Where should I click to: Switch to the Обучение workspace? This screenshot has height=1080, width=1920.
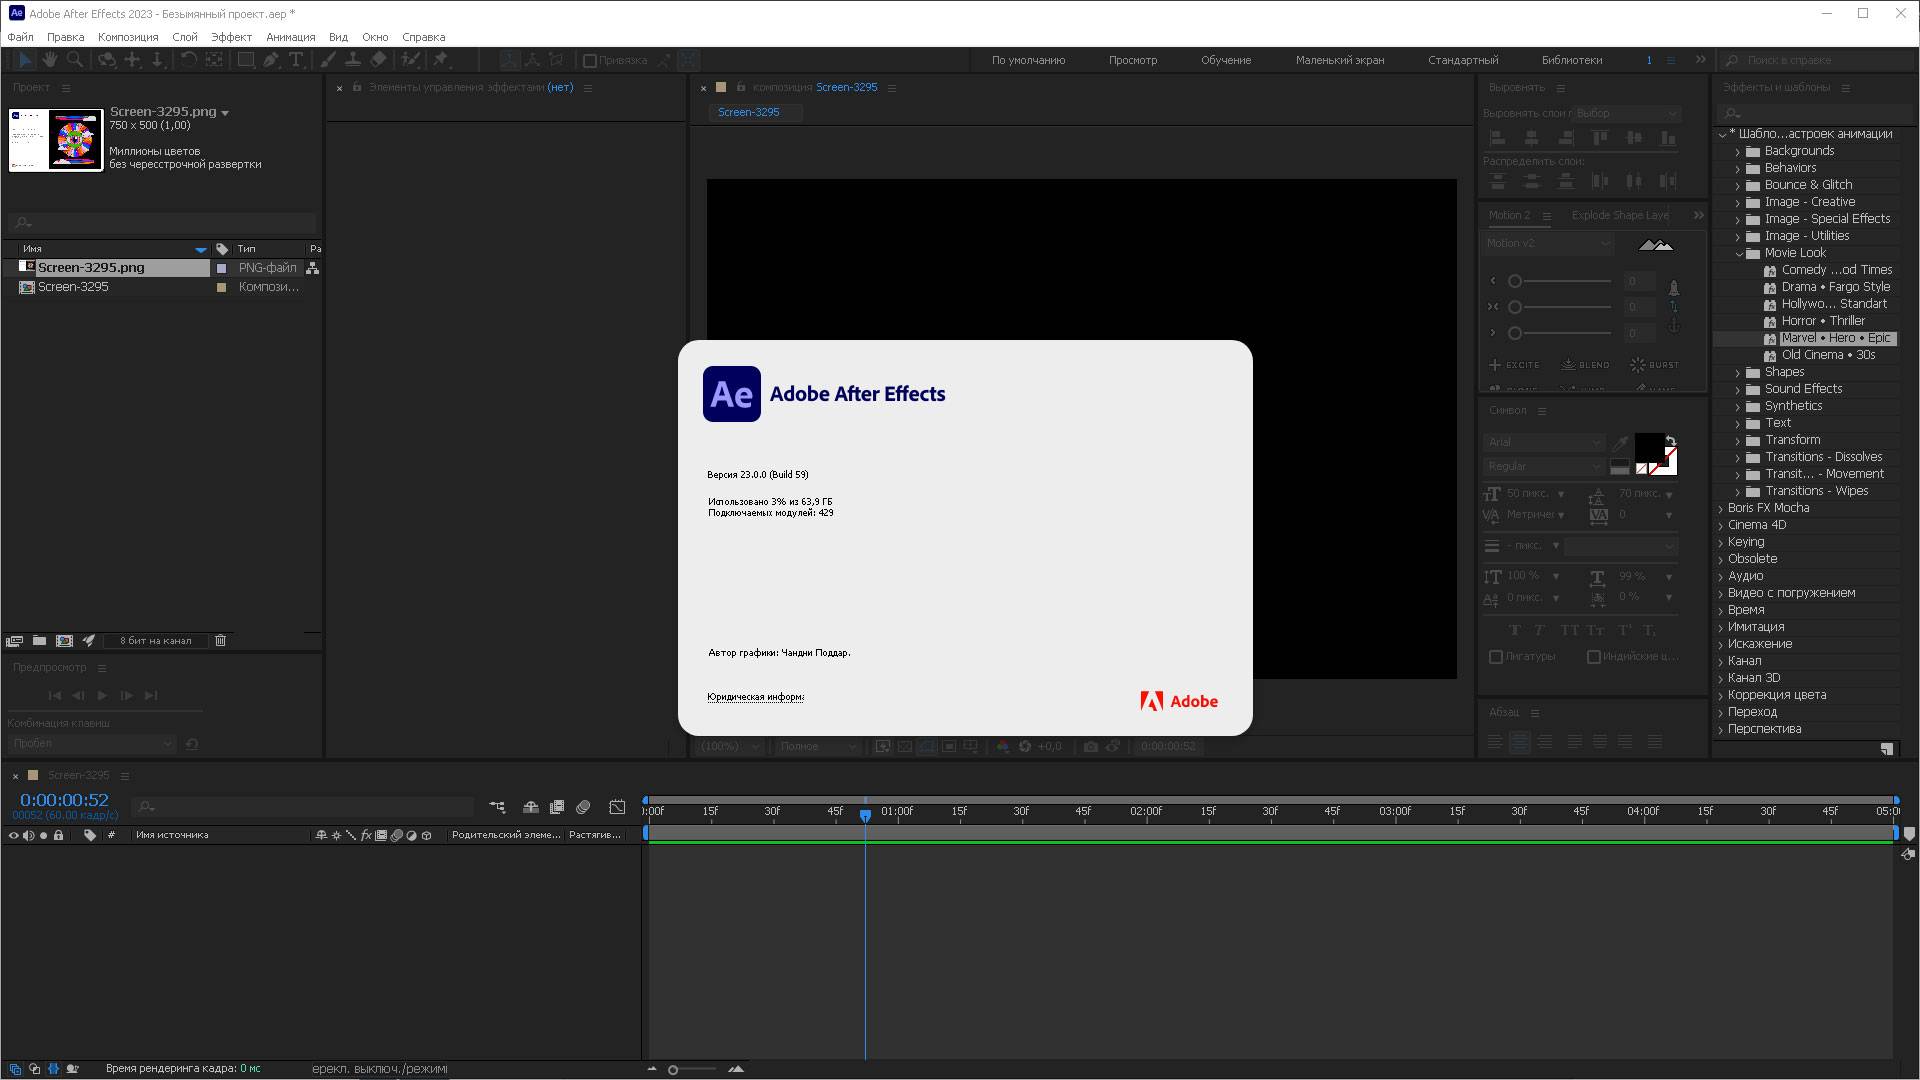click(x=1226, y=60)
